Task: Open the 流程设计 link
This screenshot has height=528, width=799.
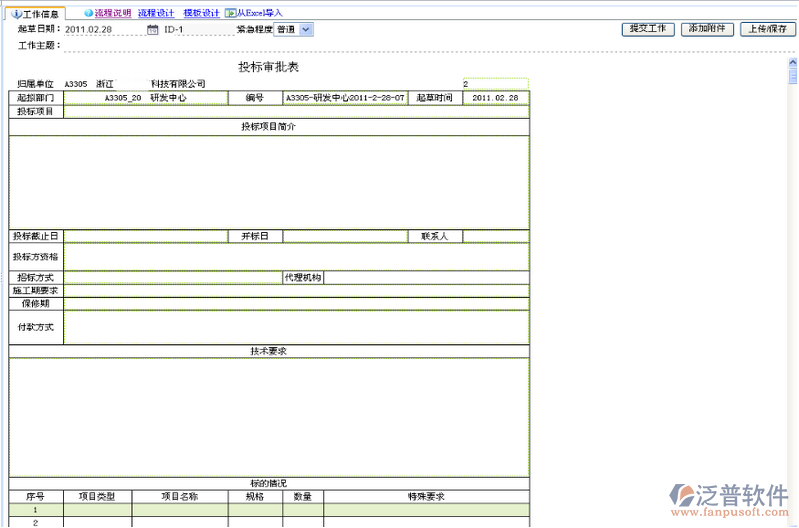Action: 155,14
